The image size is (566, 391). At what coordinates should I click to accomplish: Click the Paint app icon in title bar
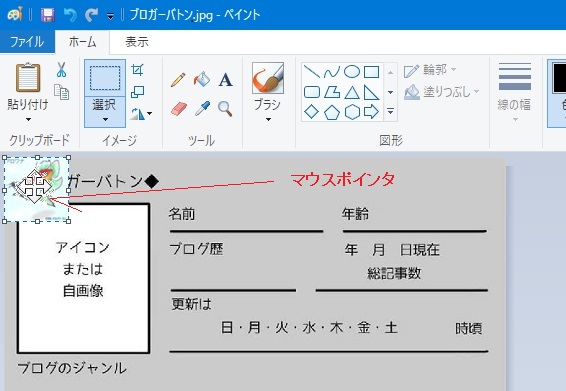pyautogui.click(x=15, y=14)
